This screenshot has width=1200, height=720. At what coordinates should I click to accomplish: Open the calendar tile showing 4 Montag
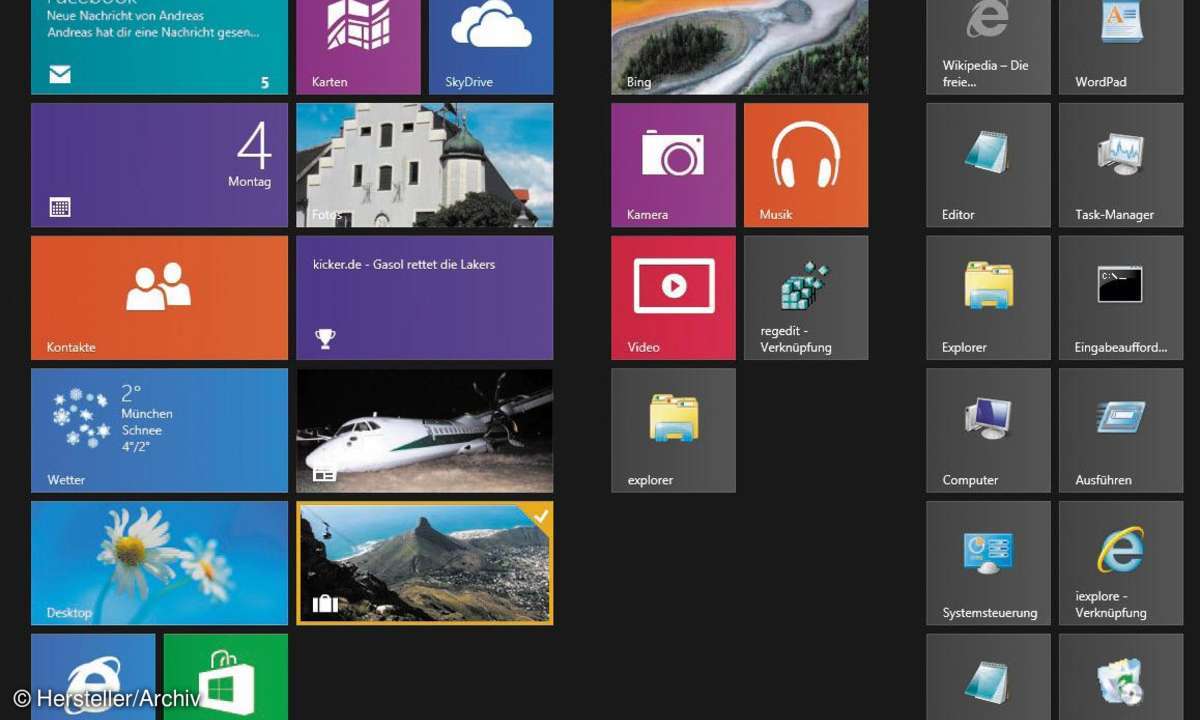(159, 165)
